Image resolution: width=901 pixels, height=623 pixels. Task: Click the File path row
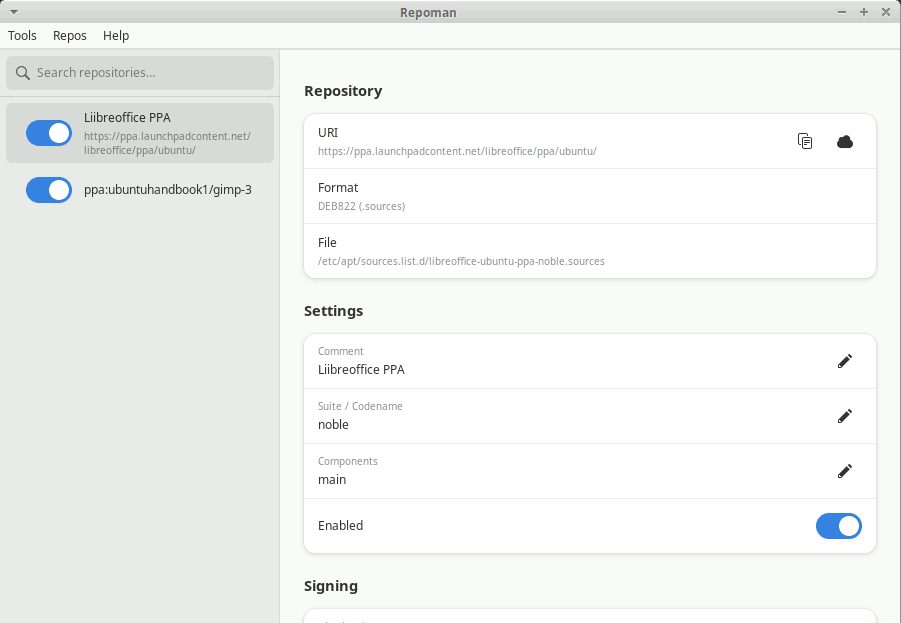pos(590,251)
